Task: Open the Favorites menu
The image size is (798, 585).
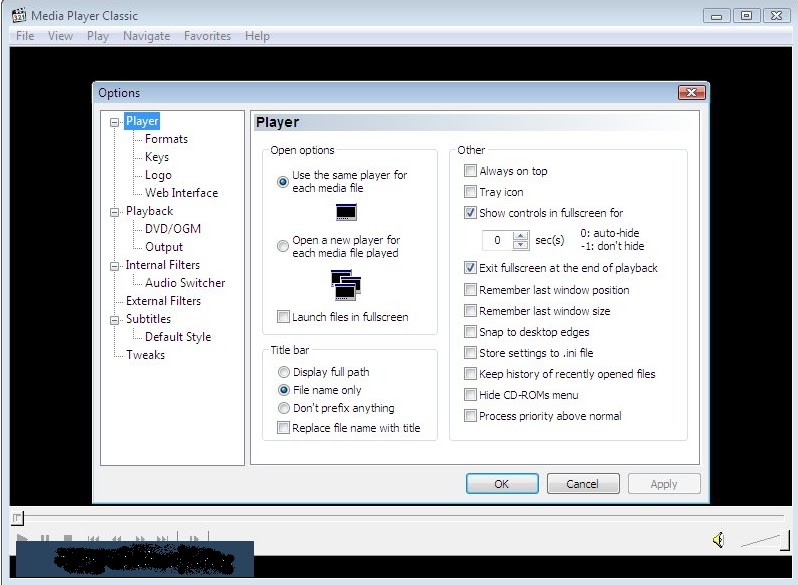Action: pos(207,36)
